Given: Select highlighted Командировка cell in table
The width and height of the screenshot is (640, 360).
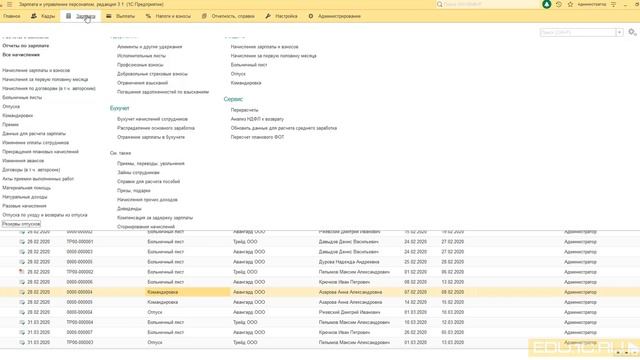Looking at the screenshot, I should coord(188,292).
